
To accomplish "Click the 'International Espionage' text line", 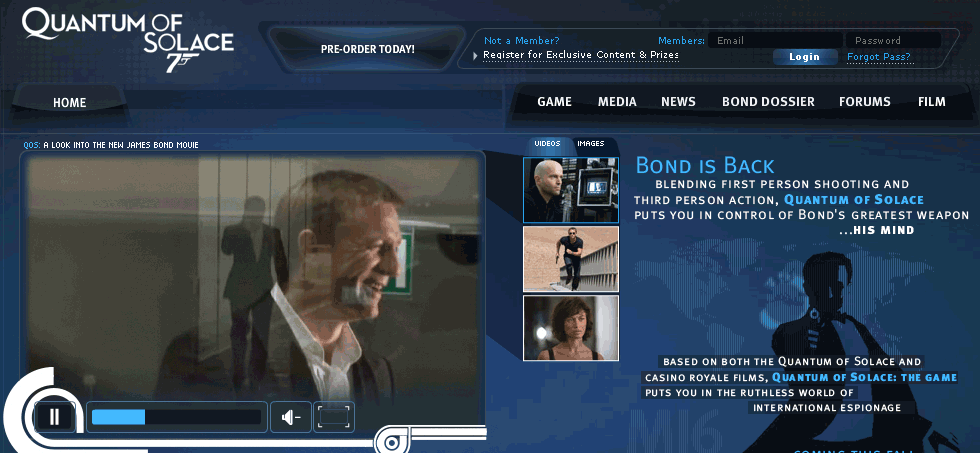I will coord(827,408).
